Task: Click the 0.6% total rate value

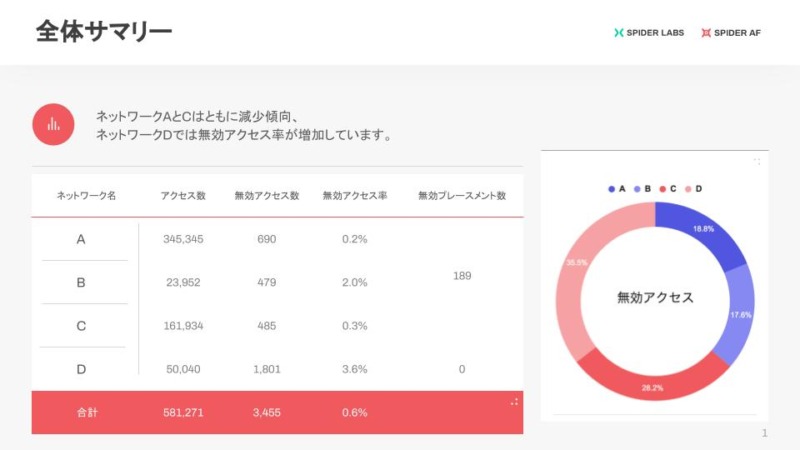Action: pyautogui.click(x=355, y=413)
